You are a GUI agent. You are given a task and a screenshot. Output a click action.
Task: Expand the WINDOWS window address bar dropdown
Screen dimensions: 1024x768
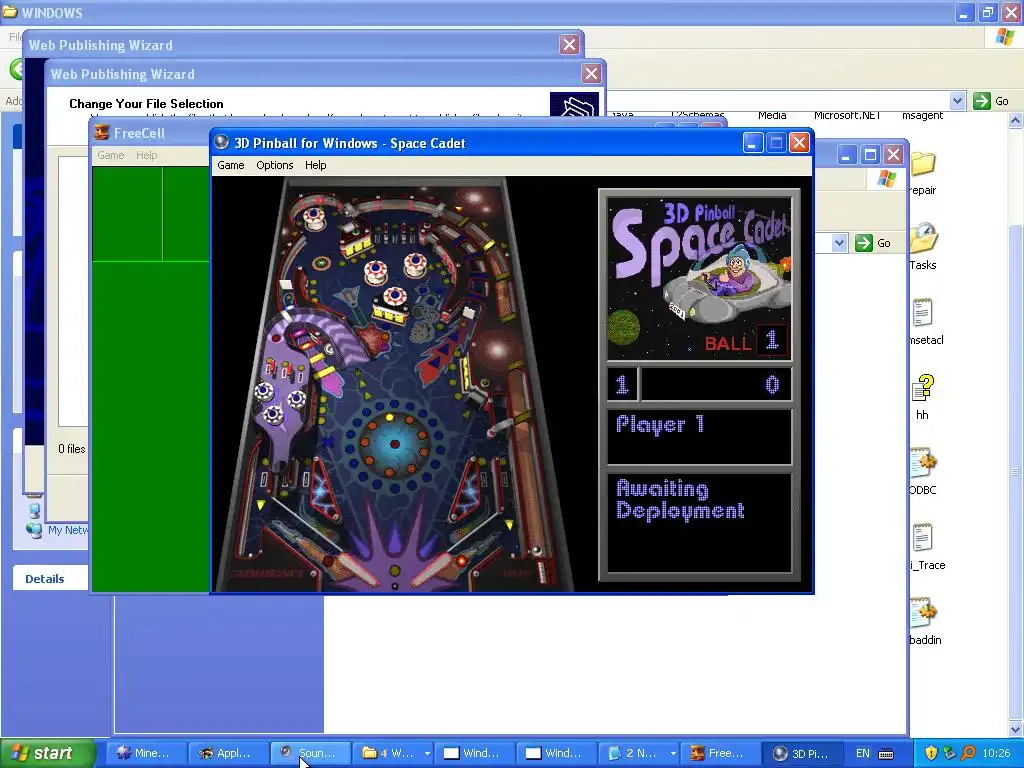click(957, 101)
